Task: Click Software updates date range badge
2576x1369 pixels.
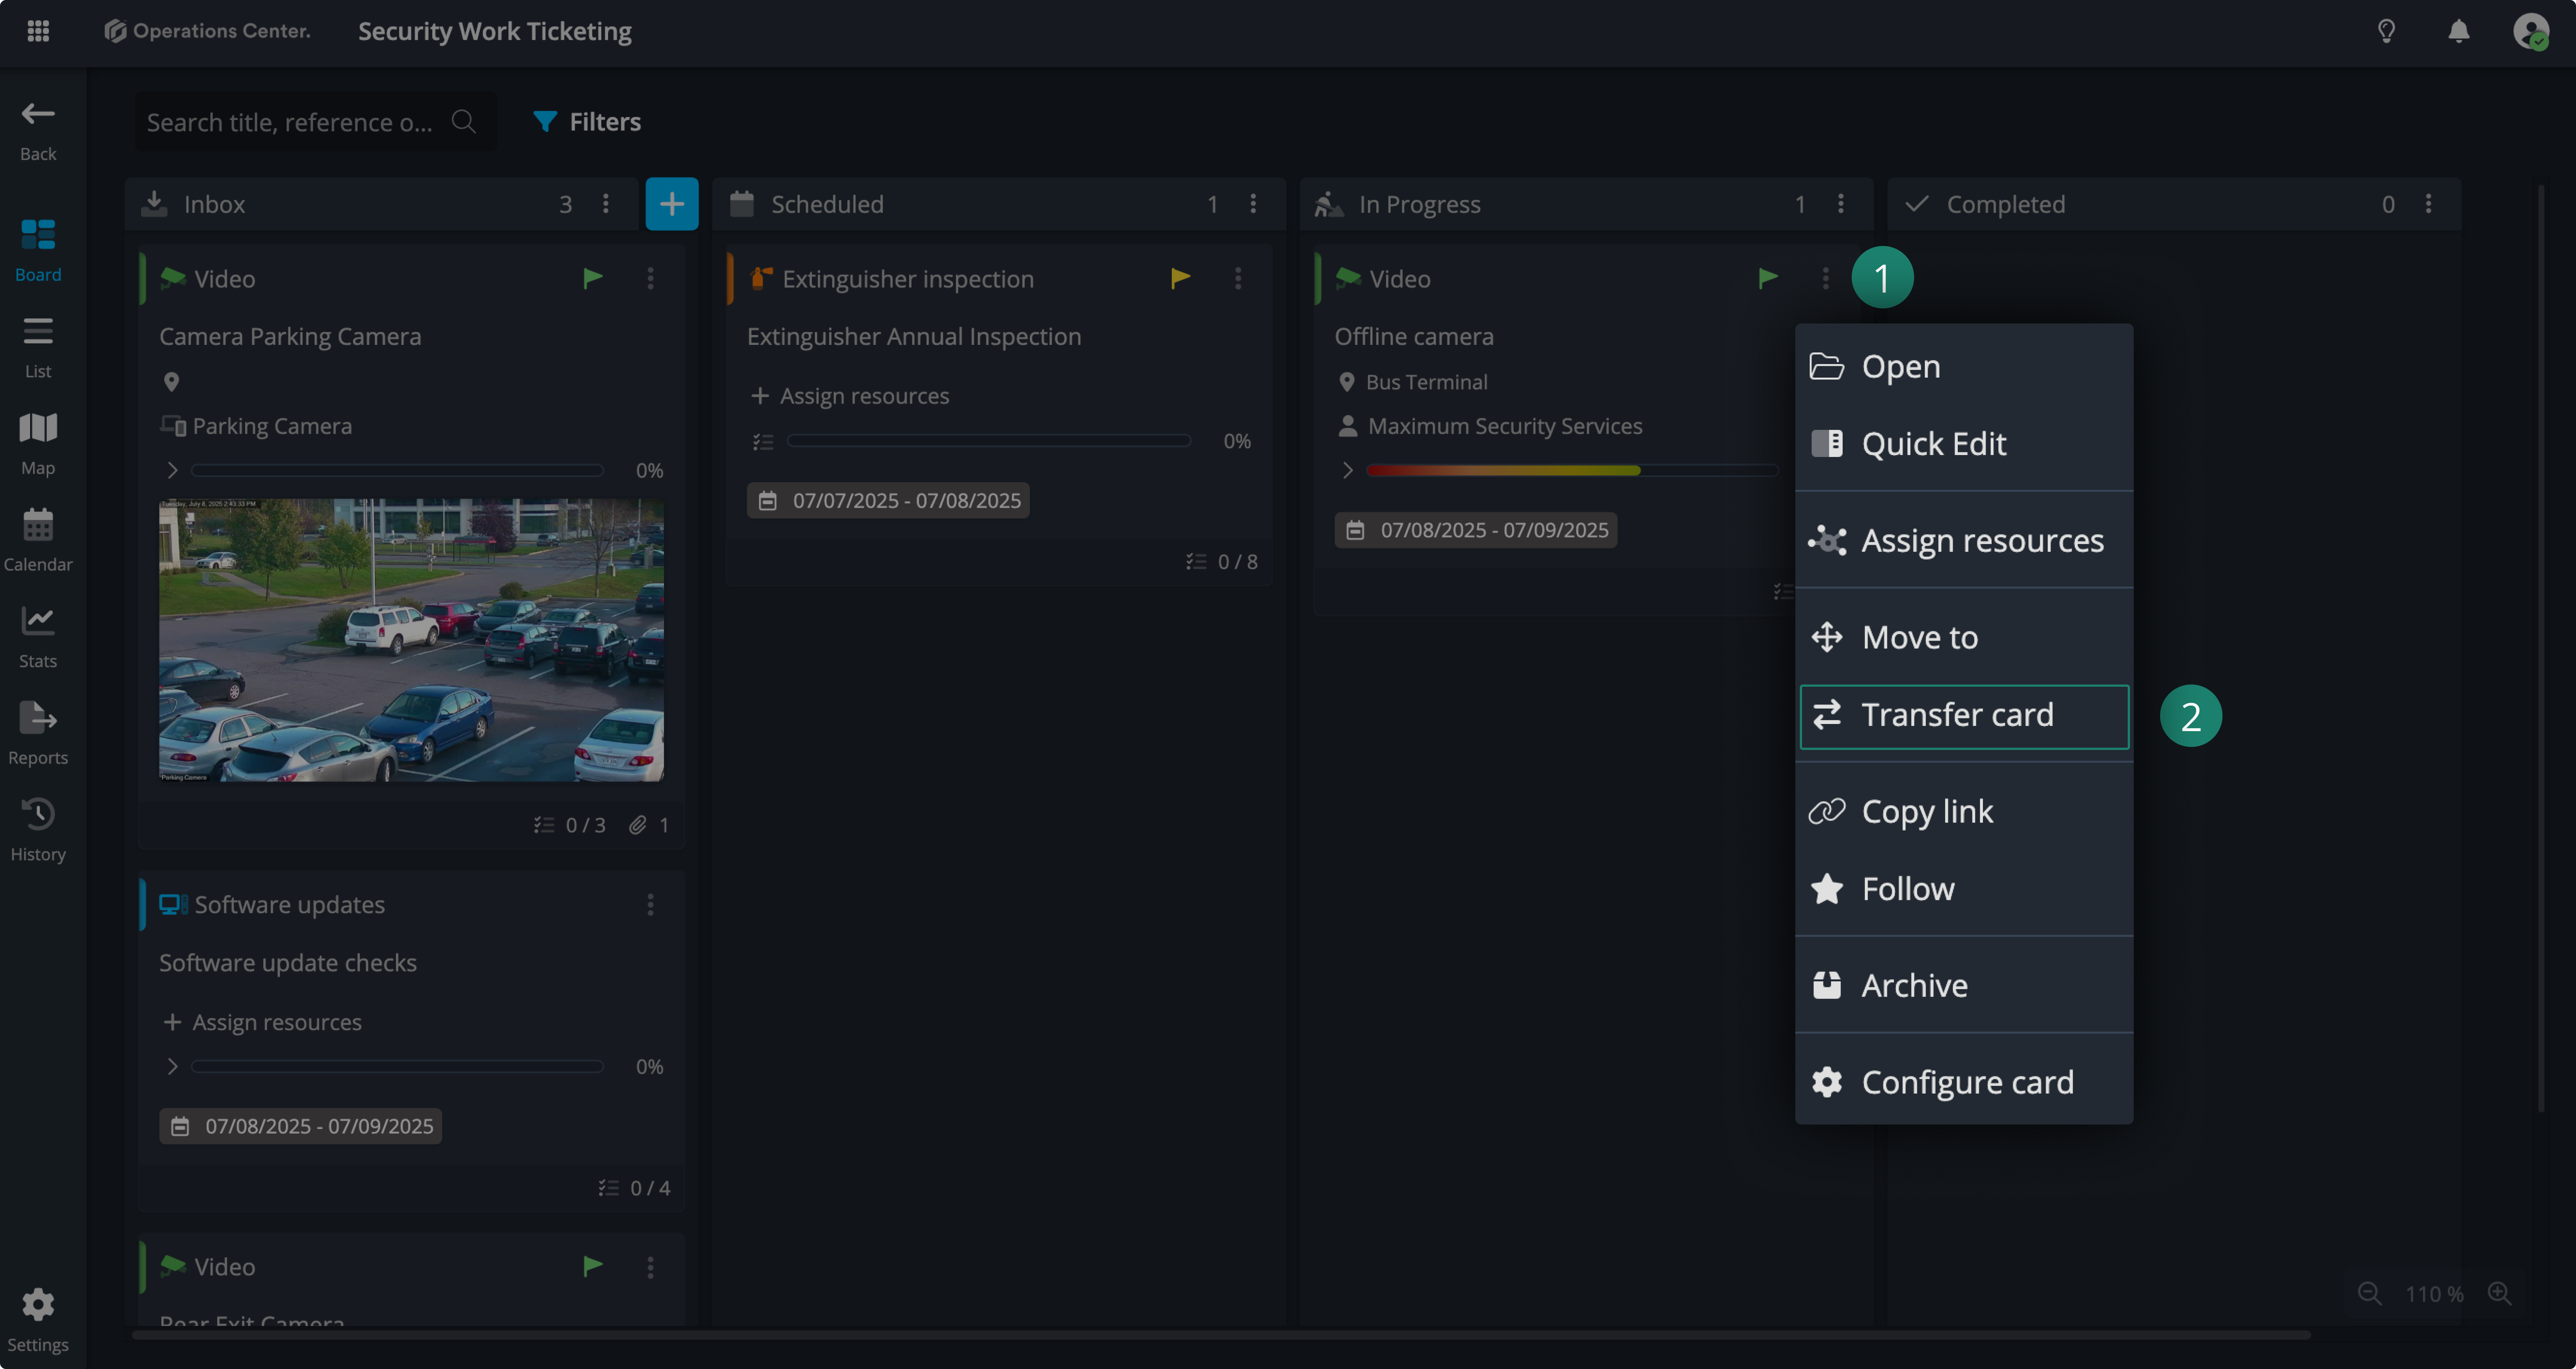Action: coord(300,1126)
